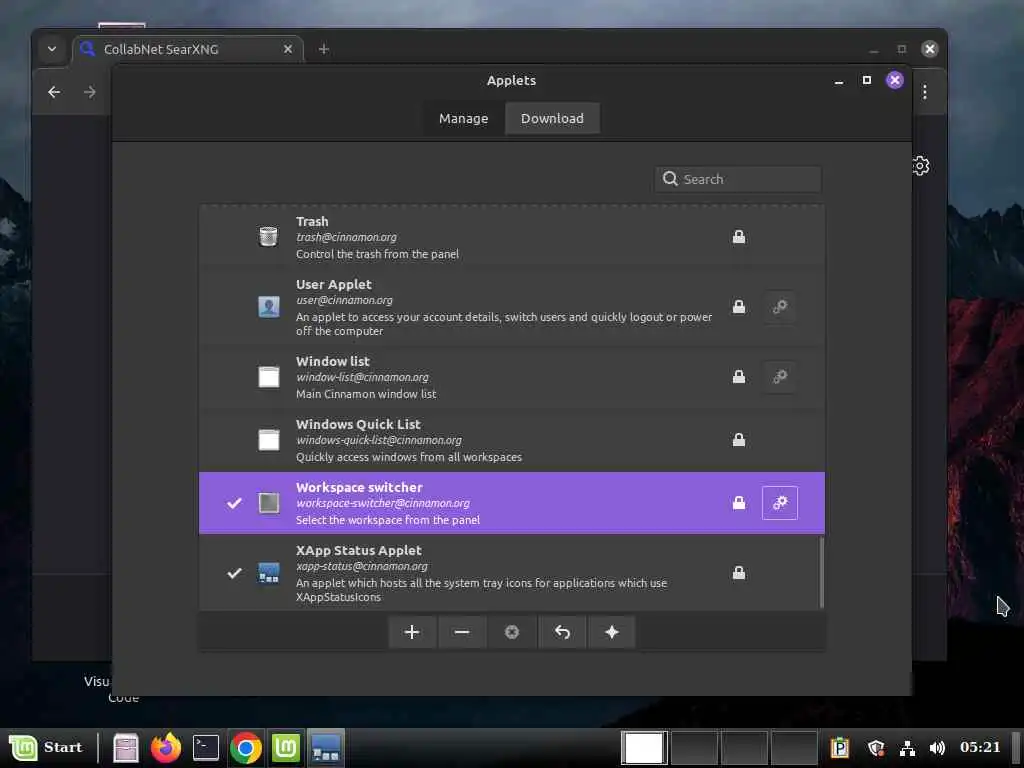Select the Windows Quick List name
Screen dimensions: 1024x768
coord(359,424)
